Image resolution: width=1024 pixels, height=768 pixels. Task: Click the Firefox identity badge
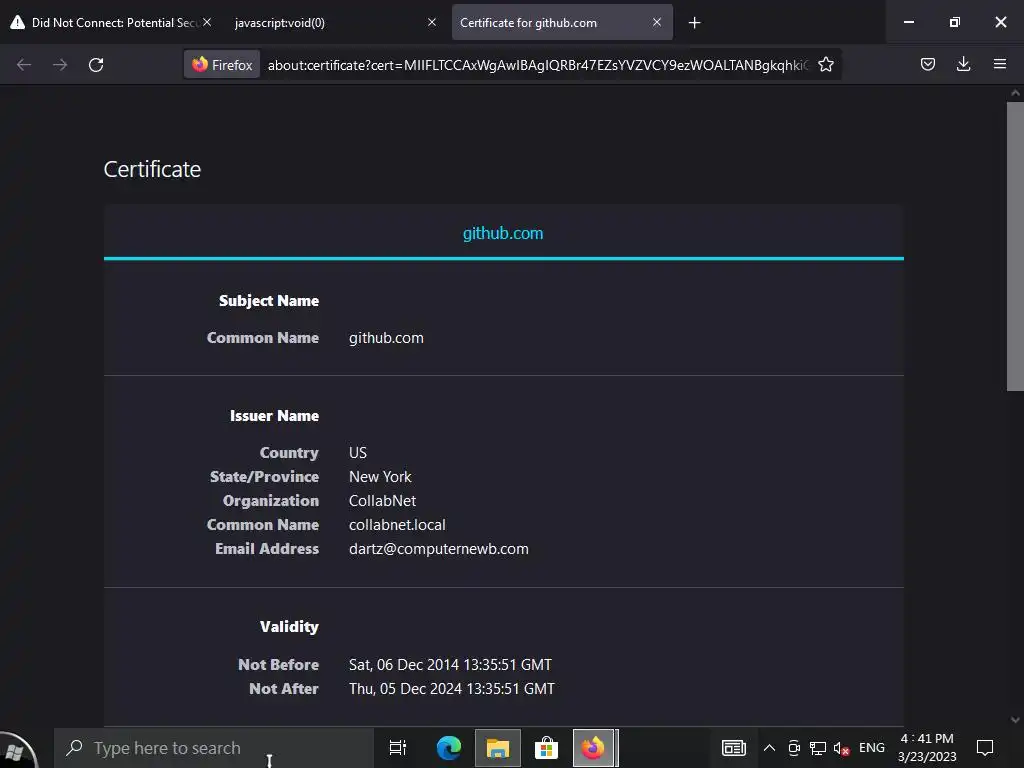(222, 65)
